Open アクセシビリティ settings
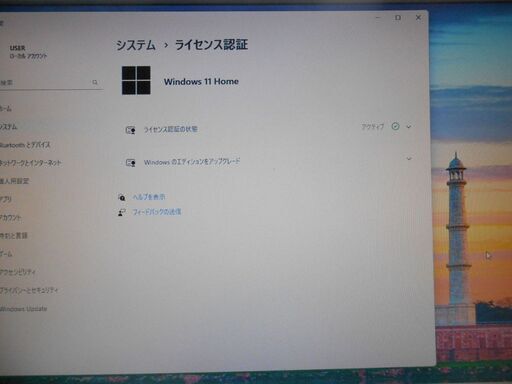This screenshot has height=384, width=512. (x=18, y=272)
